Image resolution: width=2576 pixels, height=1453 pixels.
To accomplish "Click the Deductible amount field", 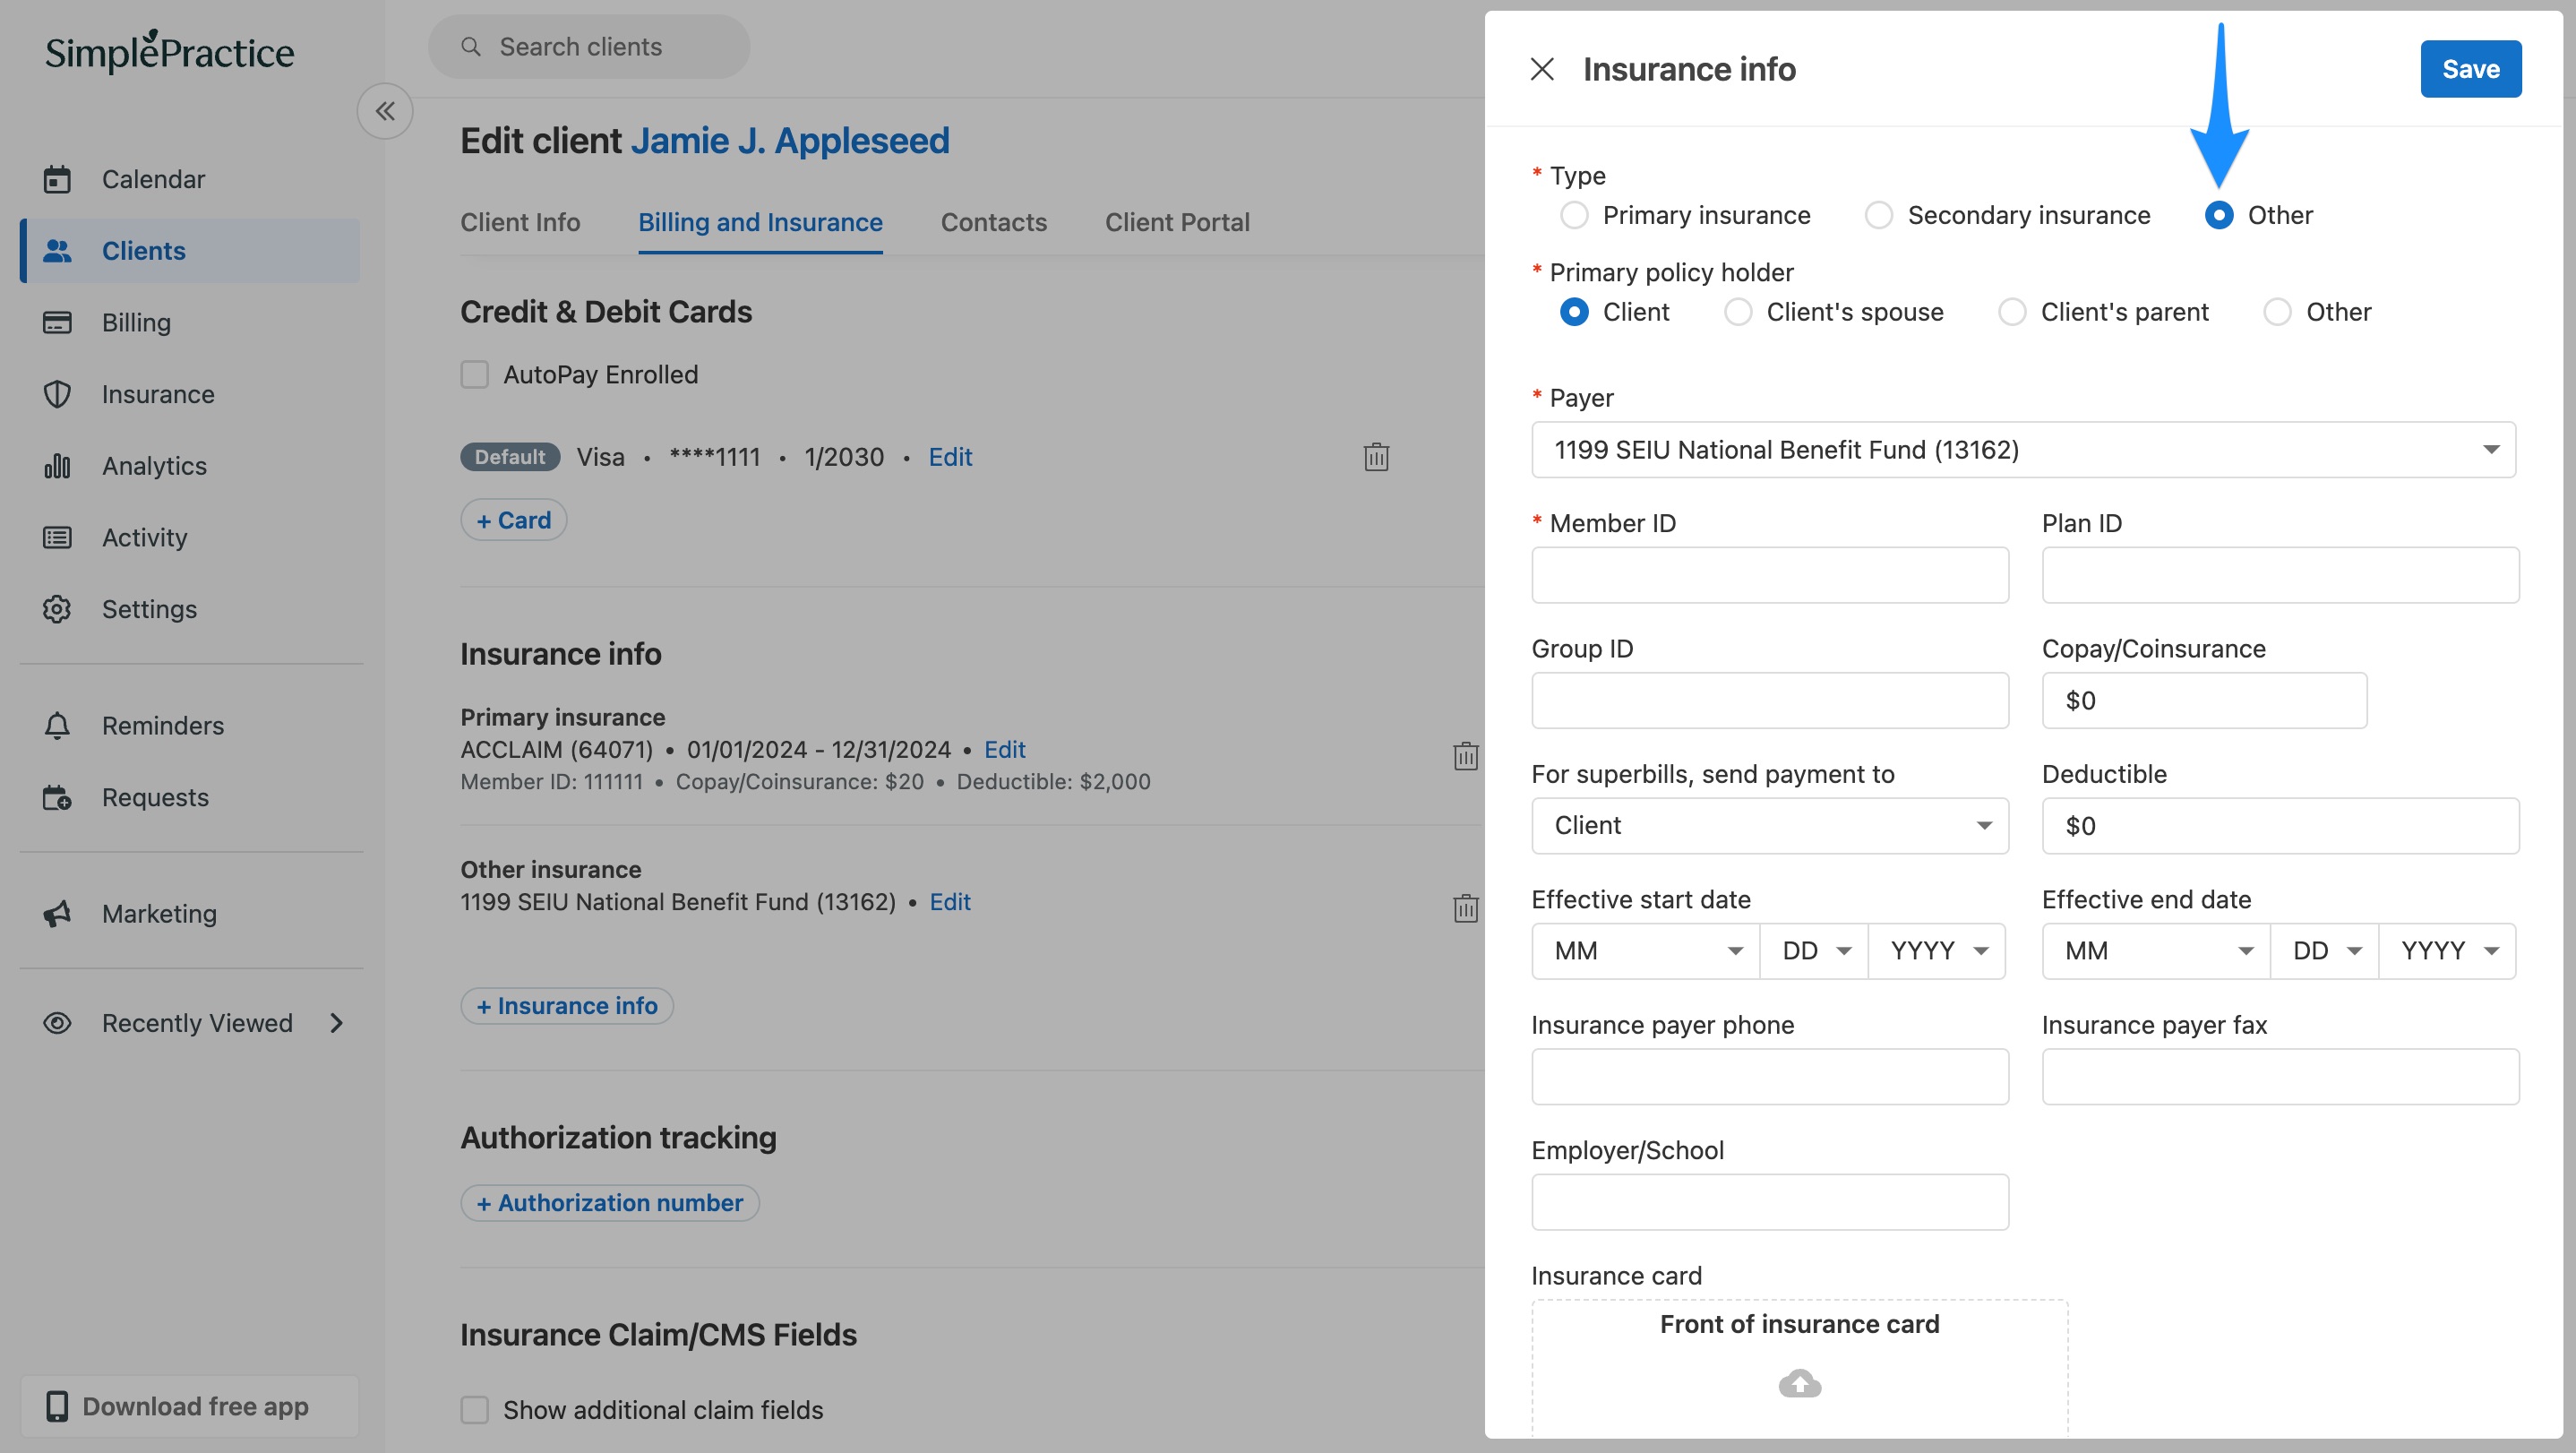I will (x=2280, y=826).
